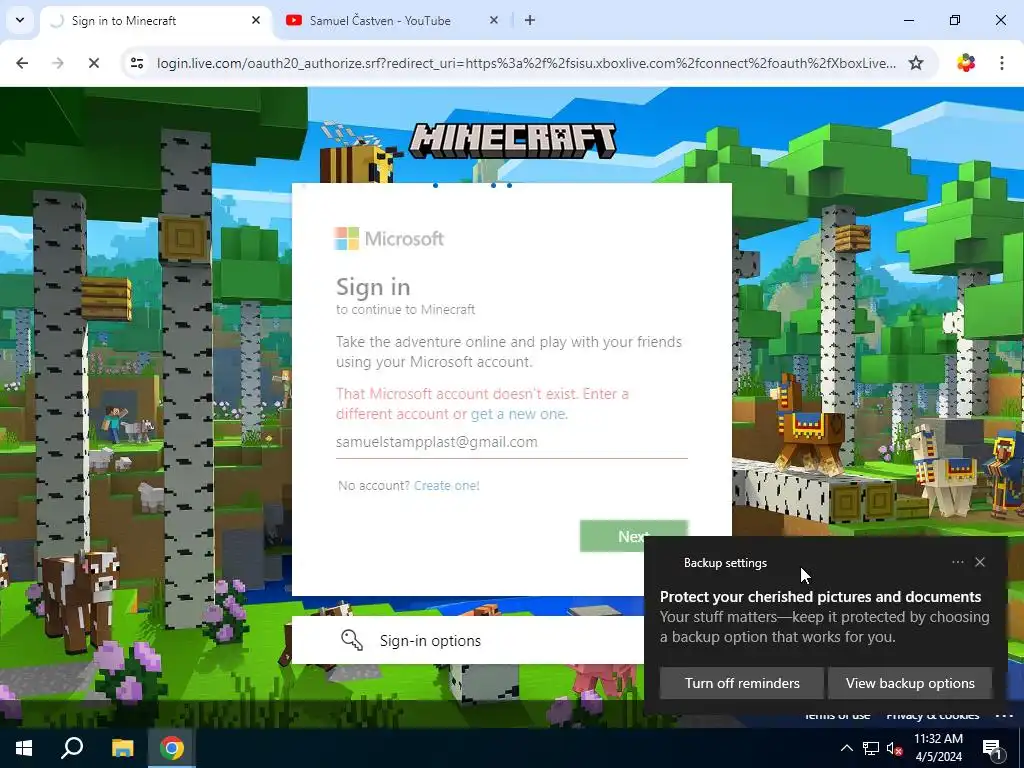This screenshot has height=768, width=1024.
Task: Switch to Sign in to Minecraft tab
Action: (x=157, y=21)
